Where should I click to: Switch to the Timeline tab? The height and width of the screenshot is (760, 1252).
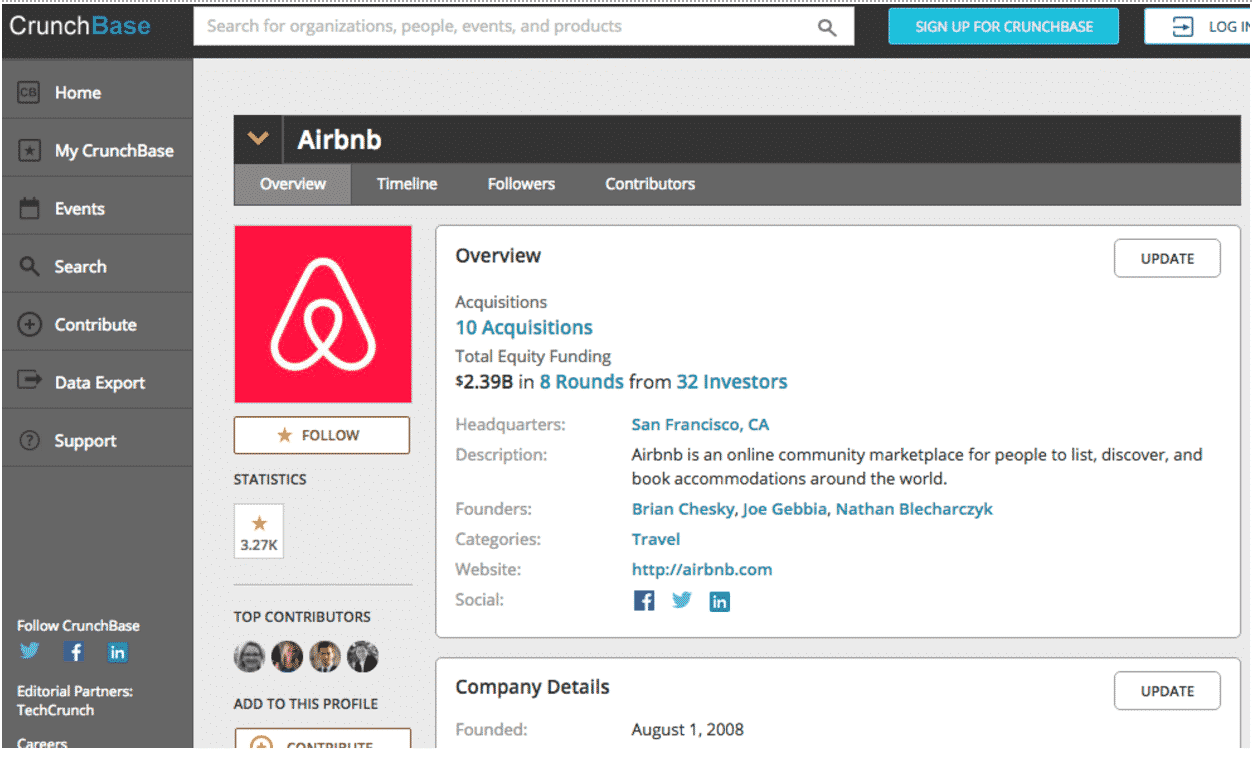[407, 184]
